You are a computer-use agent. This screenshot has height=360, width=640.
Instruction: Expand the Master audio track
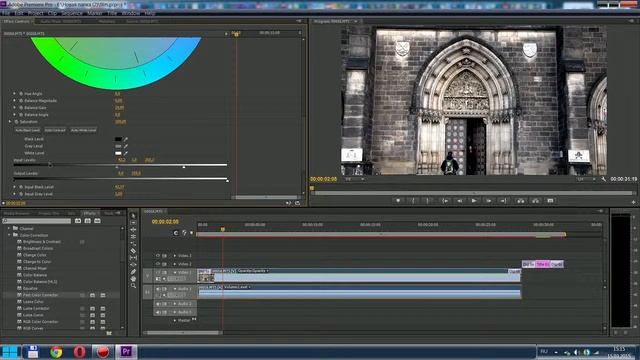[x=175, y=320]
